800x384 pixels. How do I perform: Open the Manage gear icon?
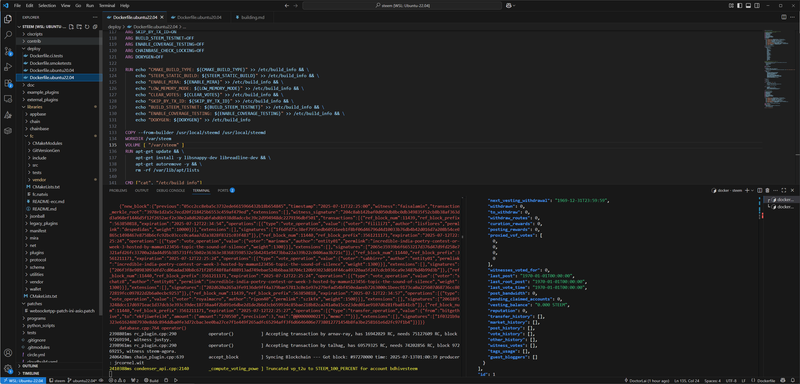point(8,368)
